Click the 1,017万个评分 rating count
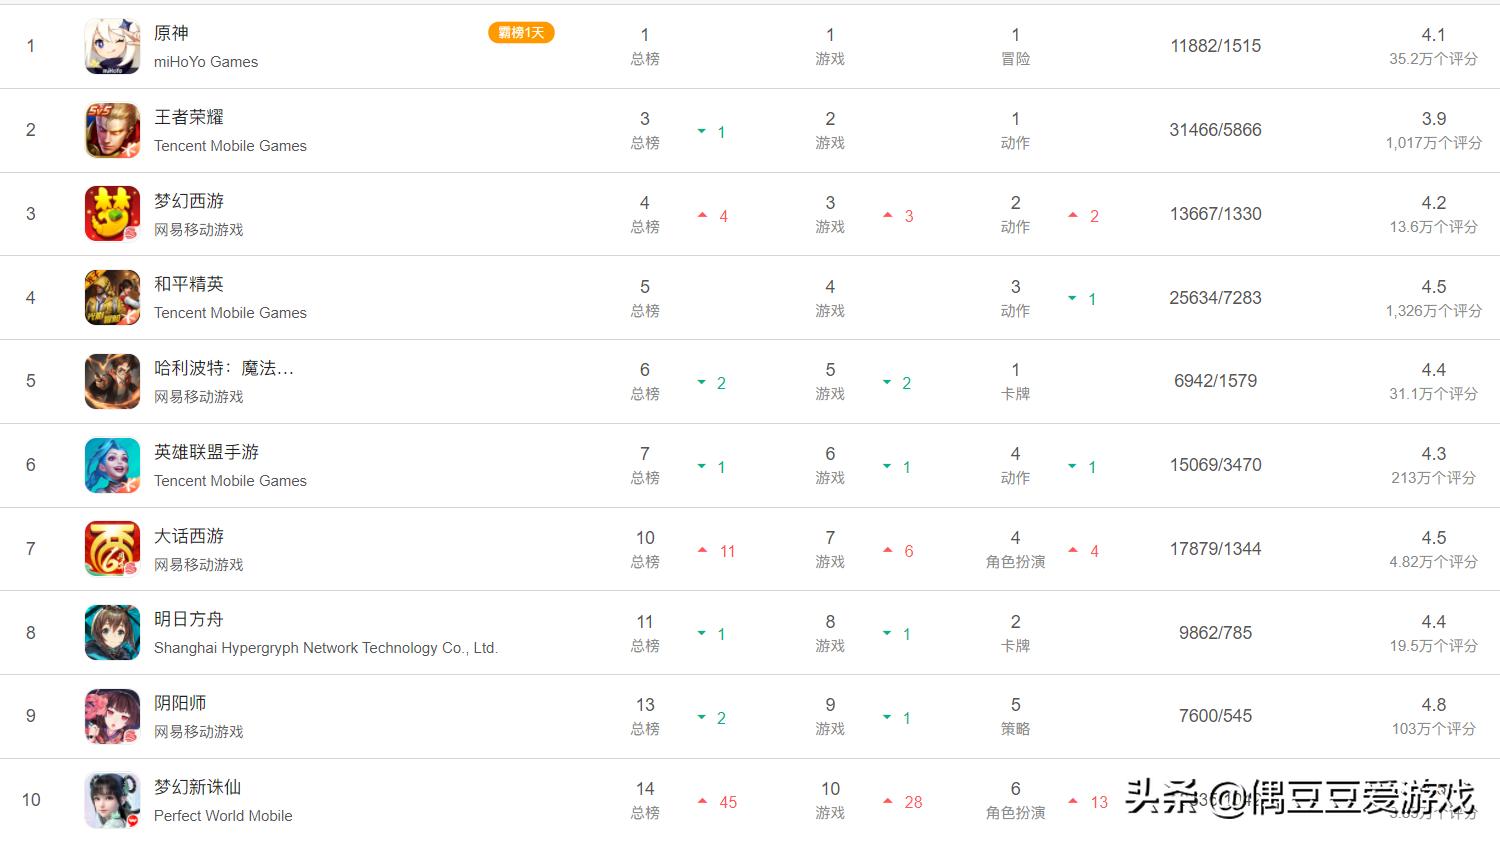 (x=1434, y=143)
